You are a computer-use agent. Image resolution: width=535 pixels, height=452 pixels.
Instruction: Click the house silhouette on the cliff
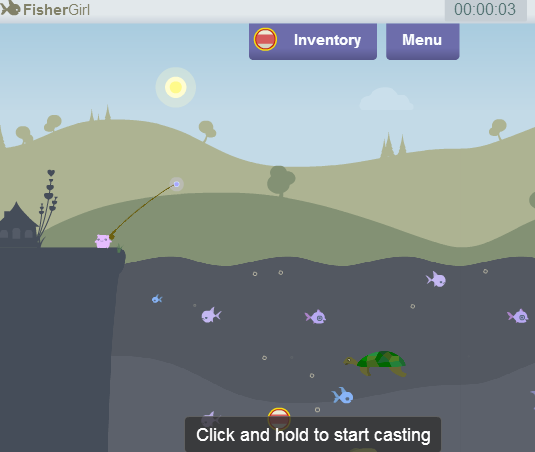19,225
